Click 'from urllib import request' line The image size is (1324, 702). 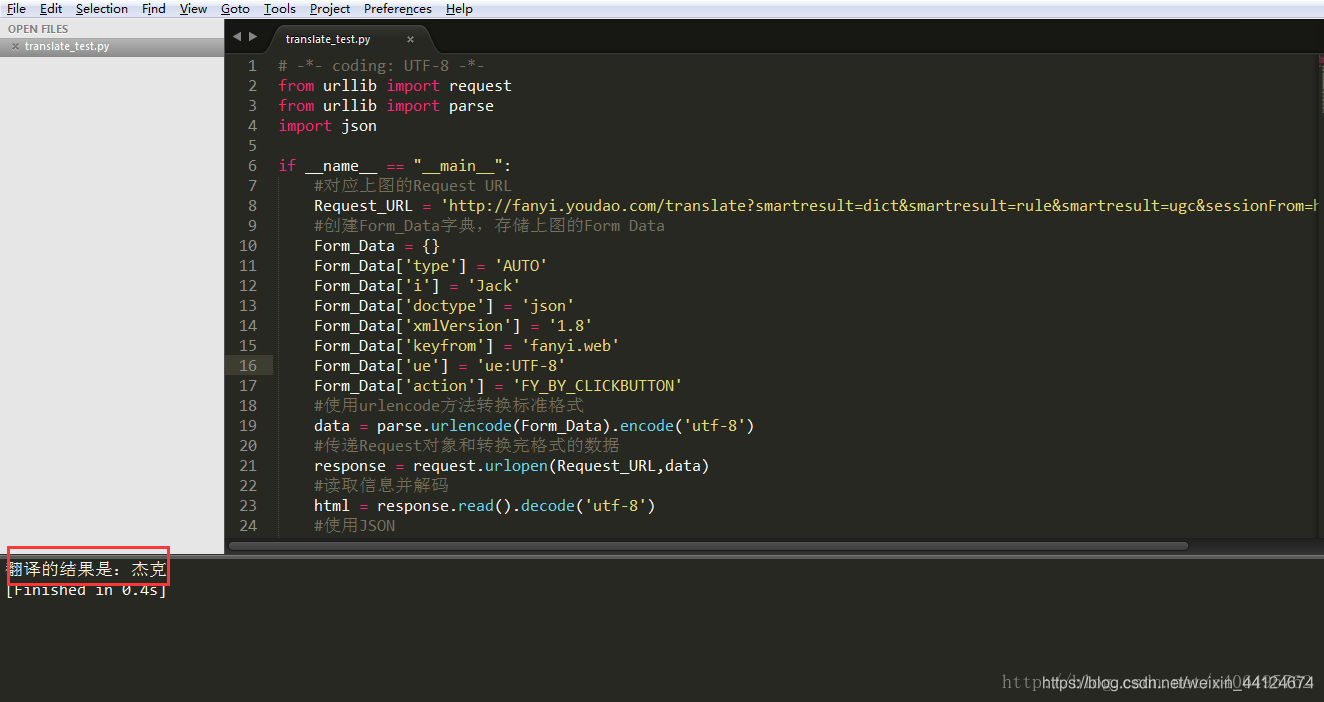[395, 86]
